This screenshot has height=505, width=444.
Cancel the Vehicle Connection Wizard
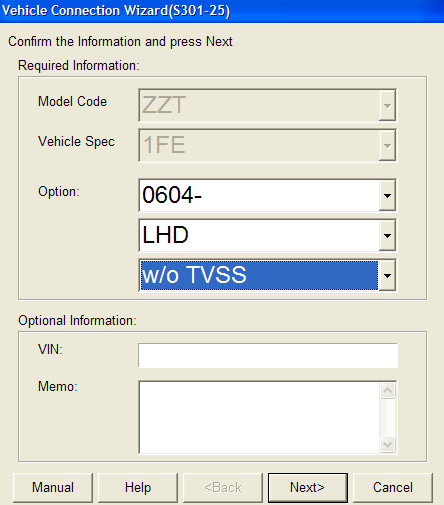[393, 488]
